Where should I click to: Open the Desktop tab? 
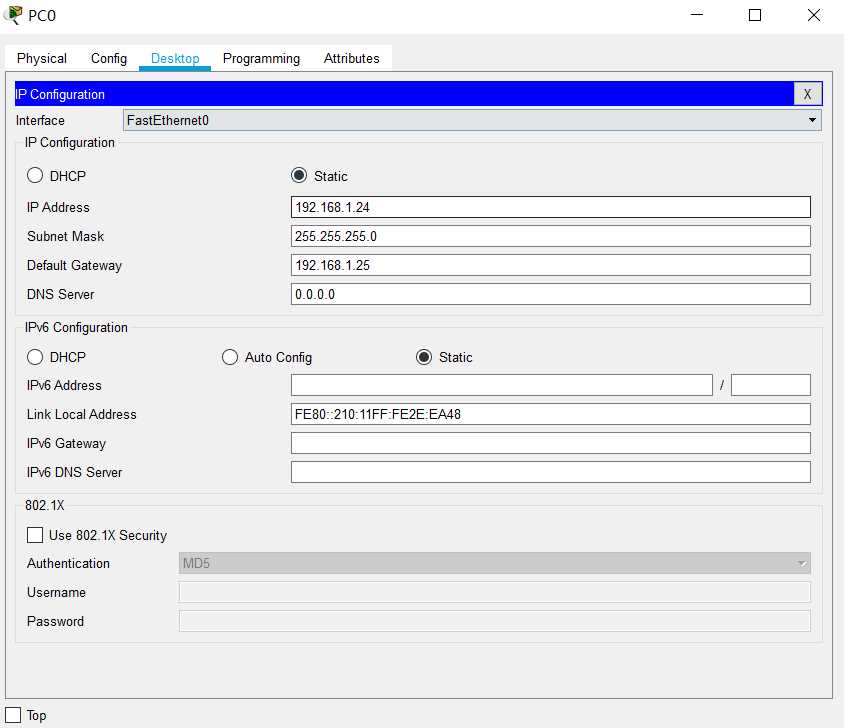(175, 58)
